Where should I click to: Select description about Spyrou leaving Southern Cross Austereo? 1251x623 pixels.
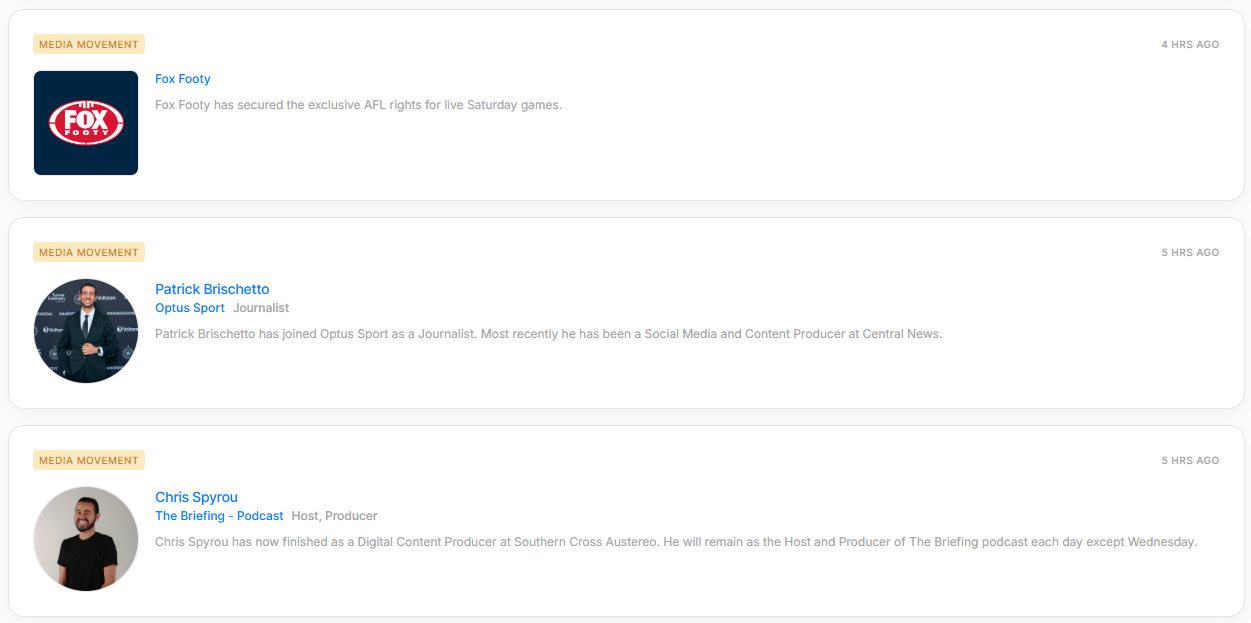(x=676, y=542)
